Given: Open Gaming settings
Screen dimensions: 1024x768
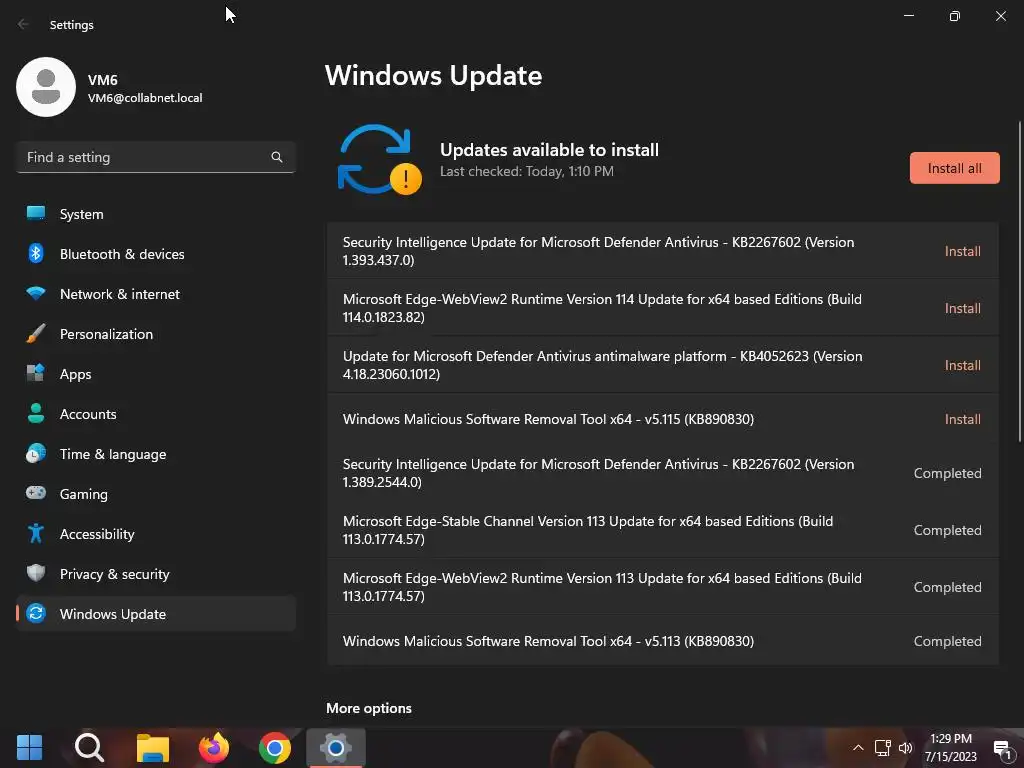Looking at the screenshot, I should point(155,494).
